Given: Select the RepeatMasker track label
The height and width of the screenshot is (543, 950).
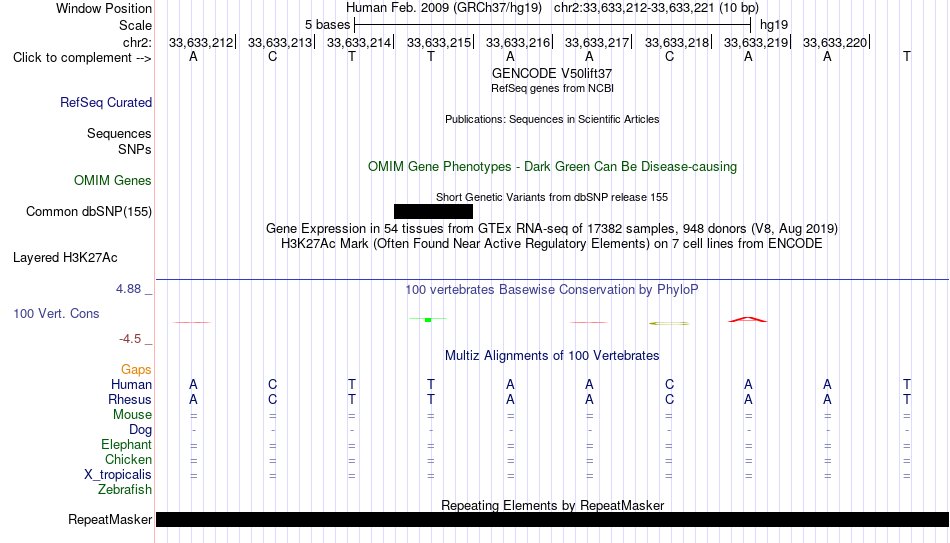Looking at the screenshot, I should (110, 519).
